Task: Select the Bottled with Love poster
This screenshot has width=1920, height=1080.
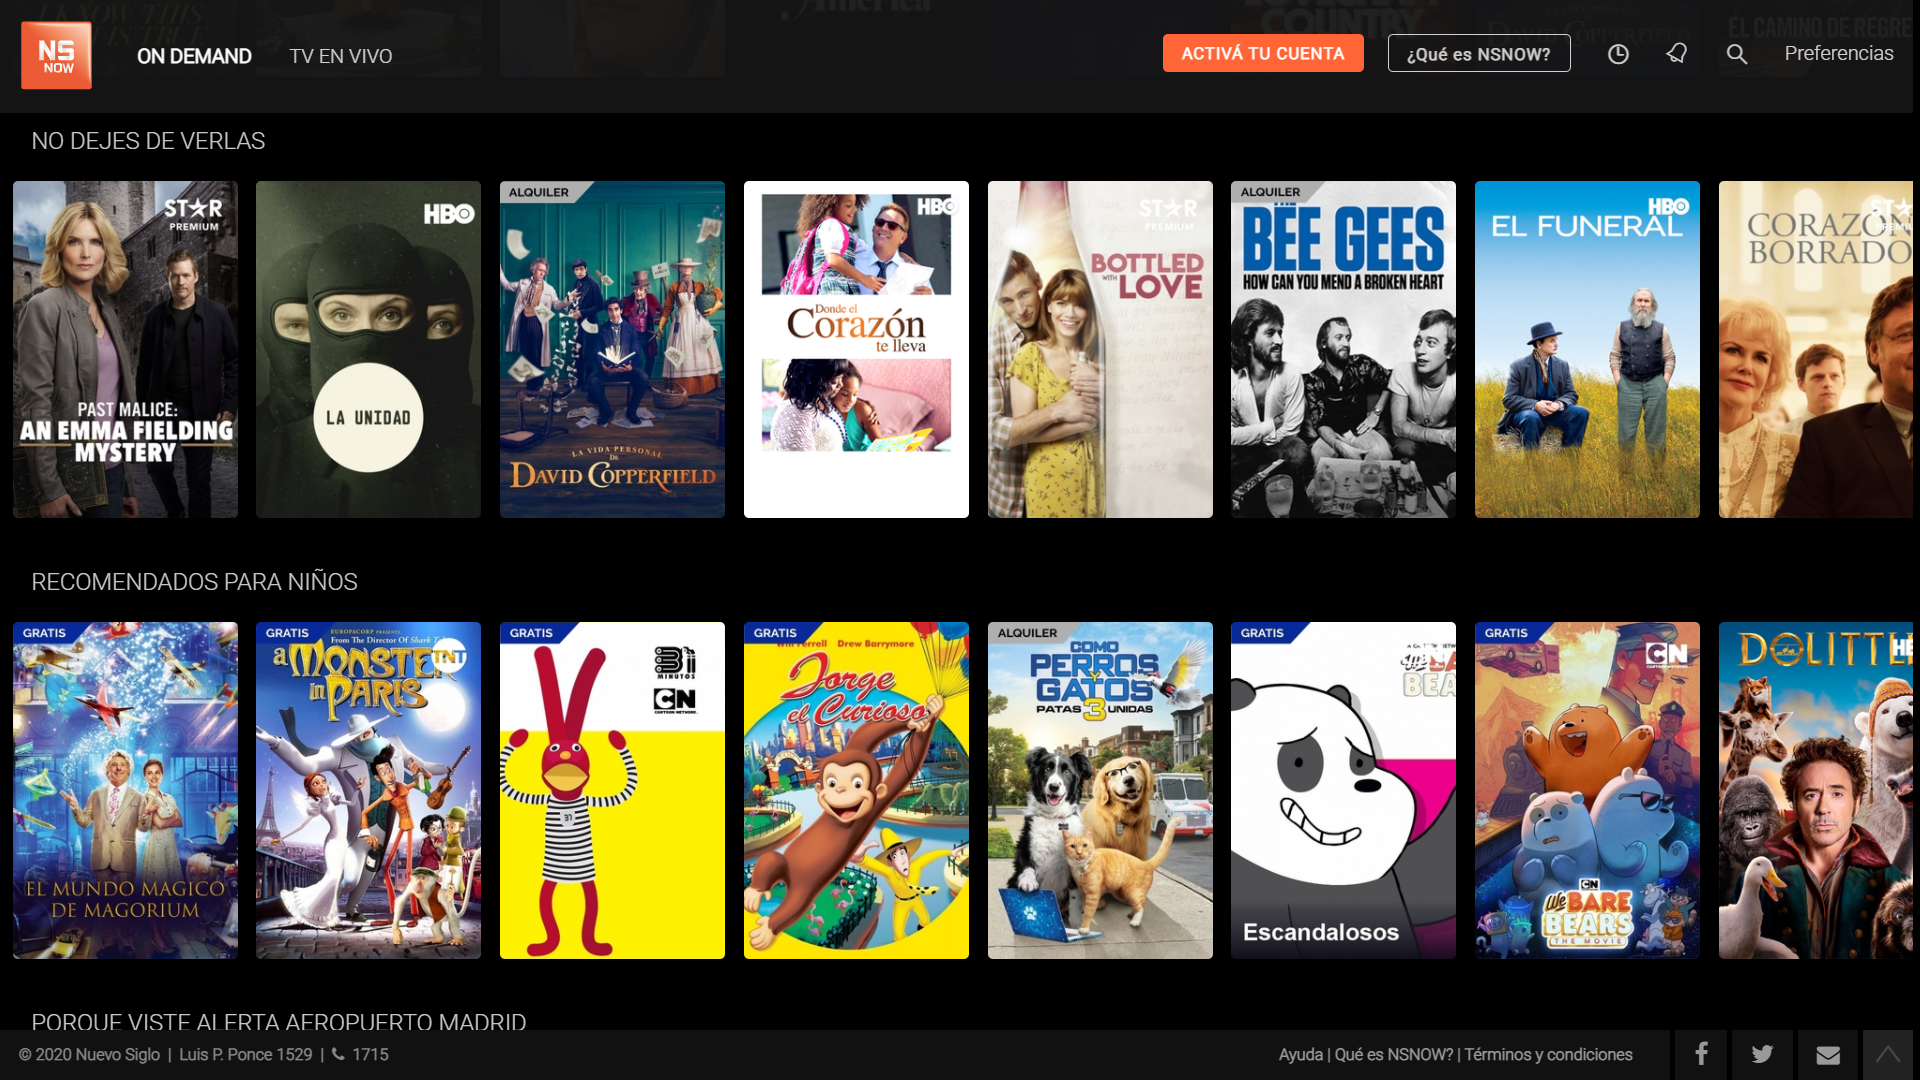Action: coord(1100,349)
